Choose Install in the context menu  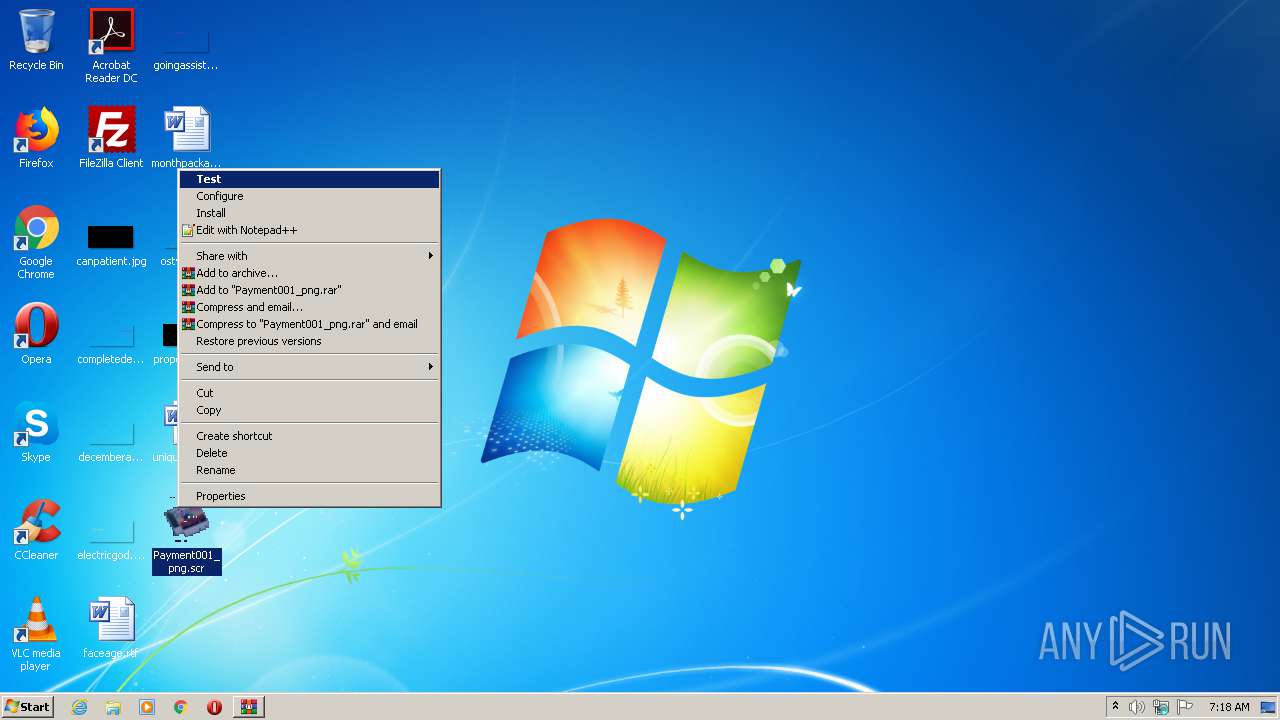(310, 213)
